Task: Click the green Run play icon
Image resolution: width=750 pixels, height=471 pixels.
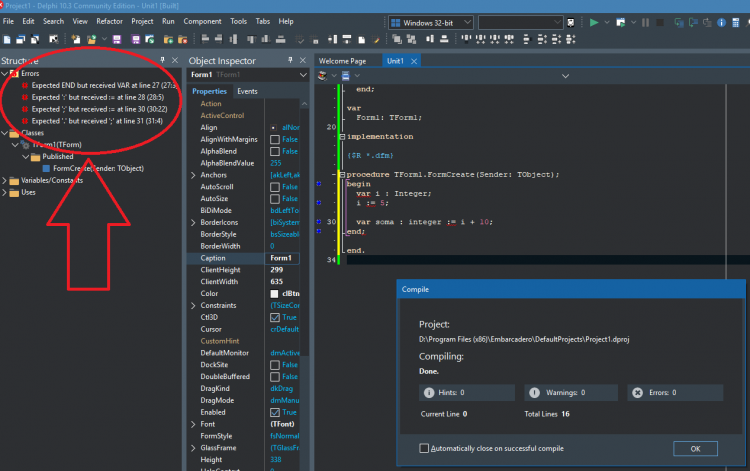Action: coord(594,22)
